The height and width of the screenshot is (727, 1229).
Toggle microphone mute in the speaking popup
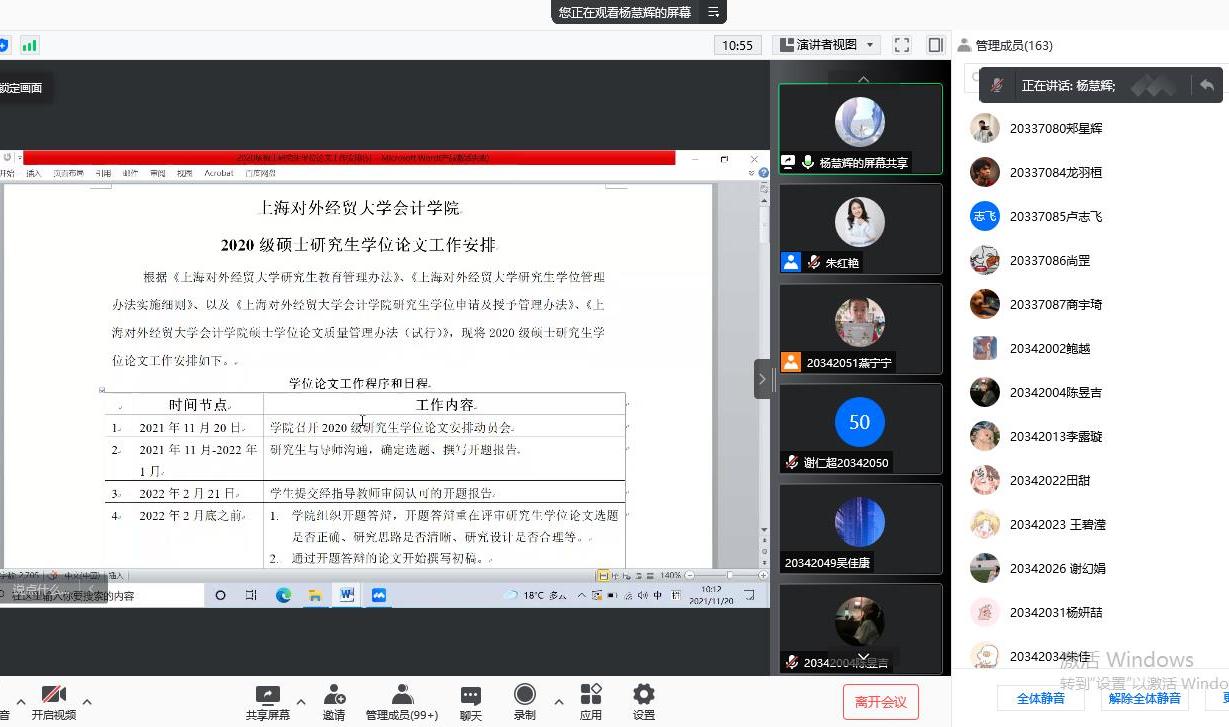click(997, 86)
